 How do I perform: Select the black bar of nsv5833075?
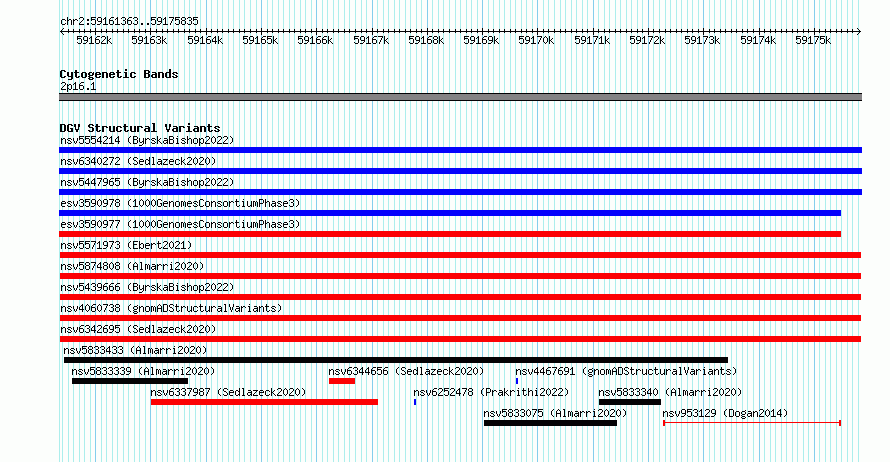click(x=551, y=423)
